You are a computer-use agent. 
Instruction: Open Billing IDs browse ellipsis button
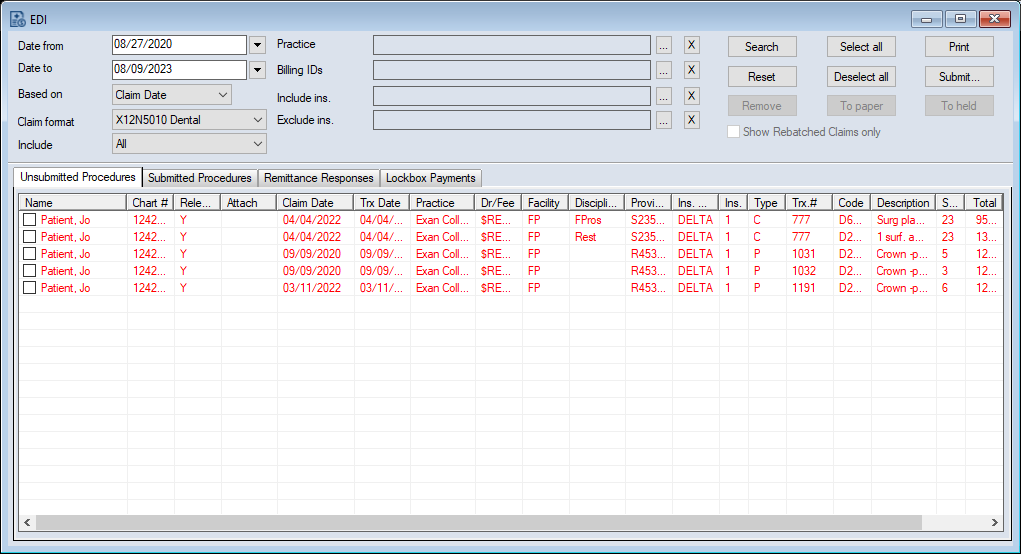click(664, 70)
